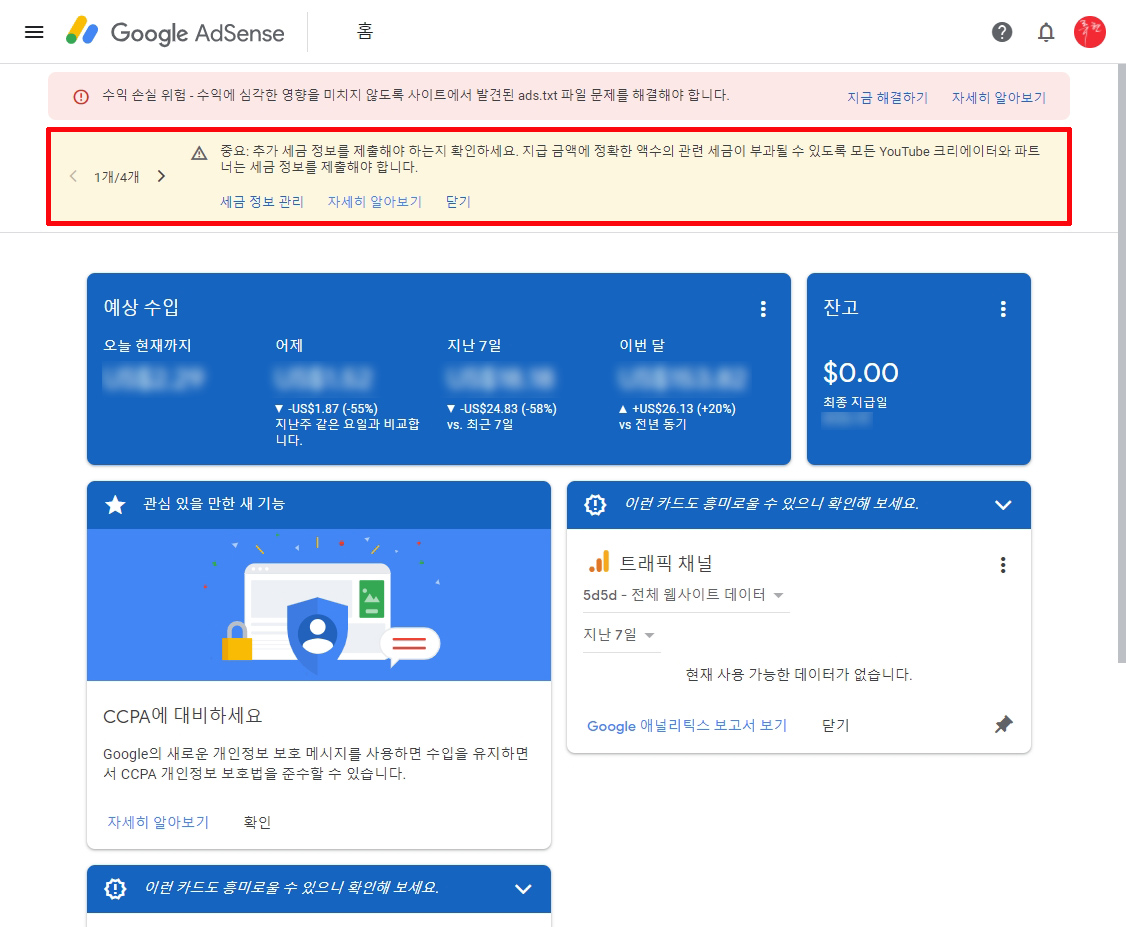The height and width of the screenshot is (927, 1126).
Task: Open the 지난 7일 period dropdown
Action: [x=621, y=635]
